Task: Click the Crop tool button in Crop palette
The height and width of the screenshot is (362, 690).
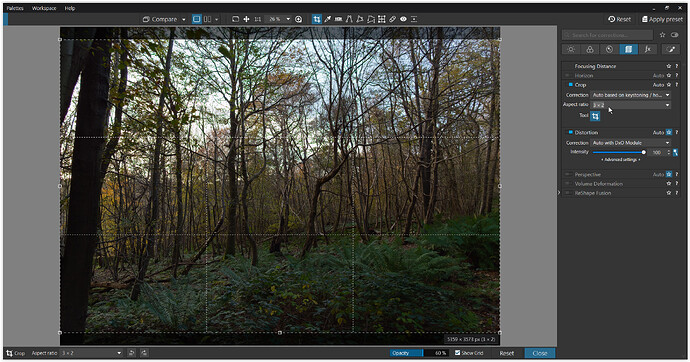Action: click(x=595, y=116)
